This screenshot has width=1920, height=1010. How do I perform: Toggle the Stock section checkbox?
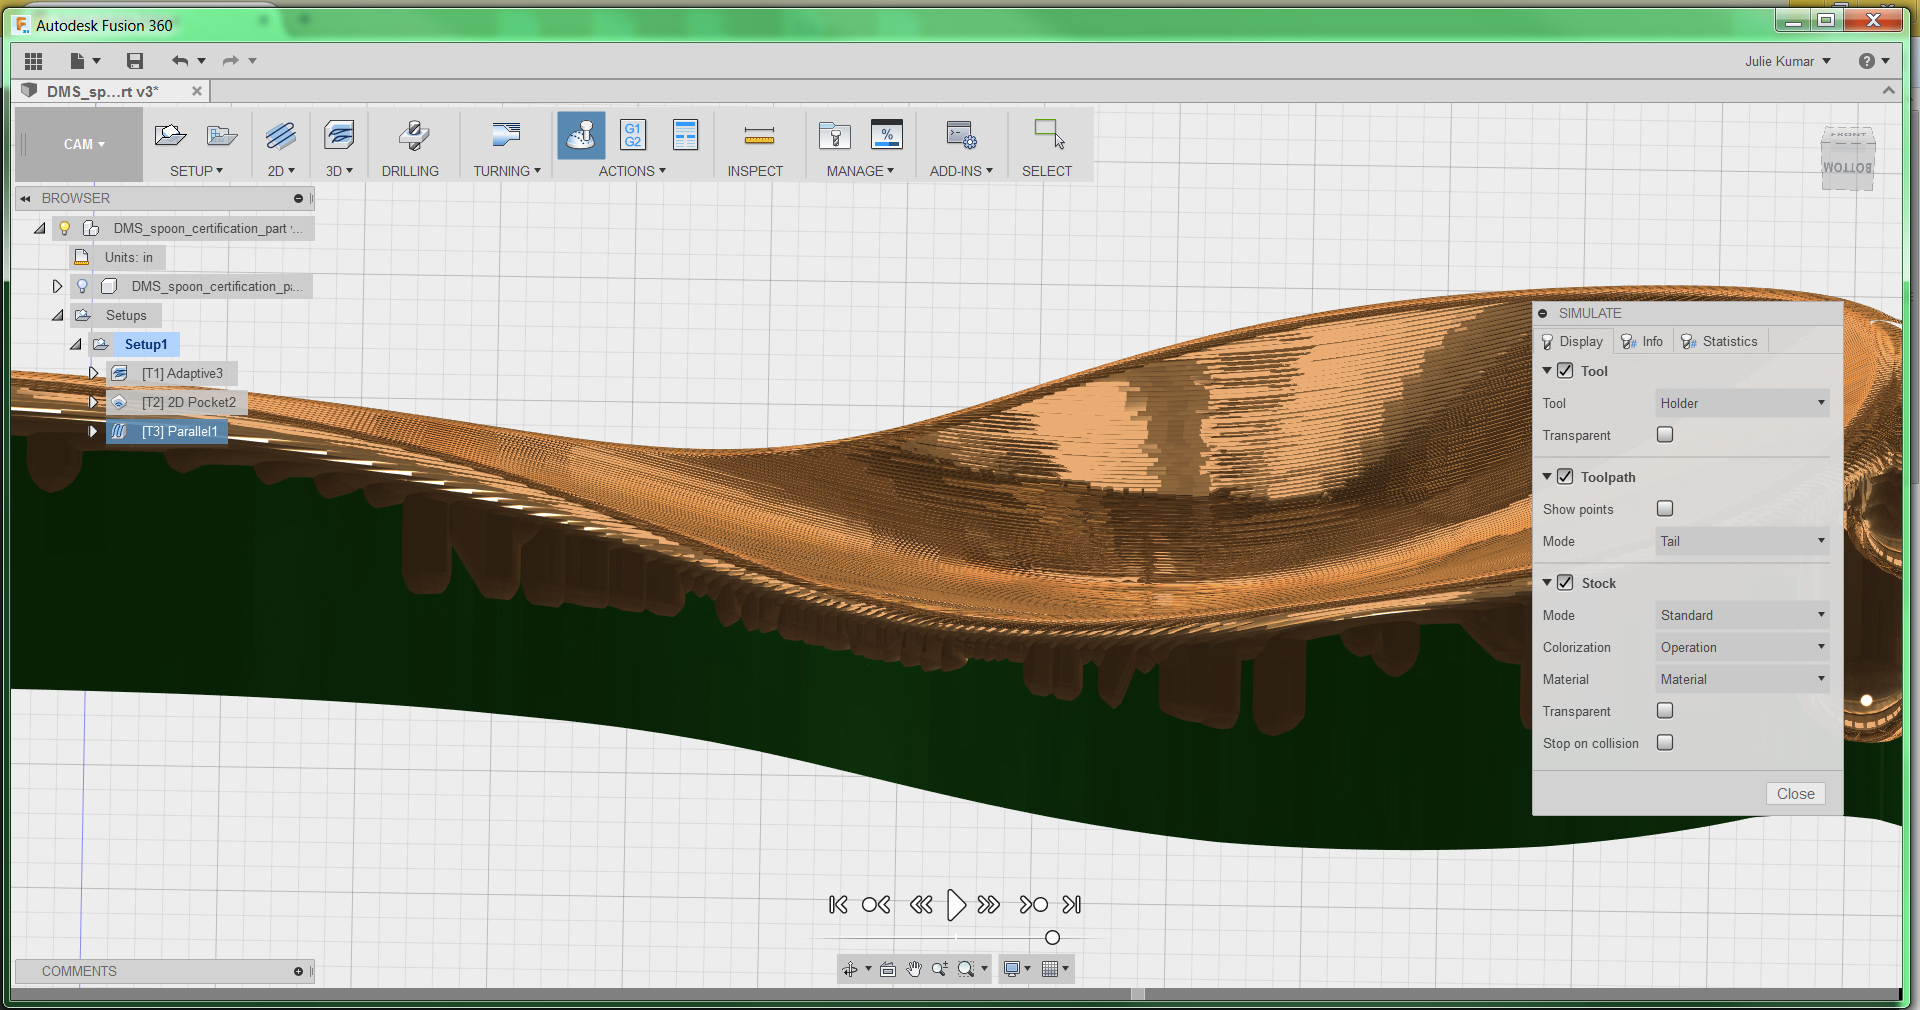[1565, 583]
